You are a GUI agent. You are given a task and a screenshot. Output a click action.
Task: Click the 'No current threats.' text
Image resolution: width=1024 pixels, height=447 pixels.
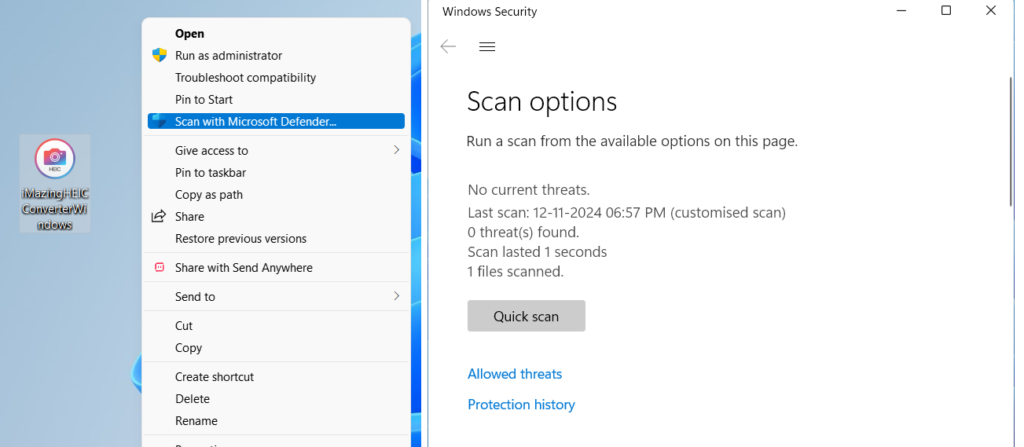529,190
